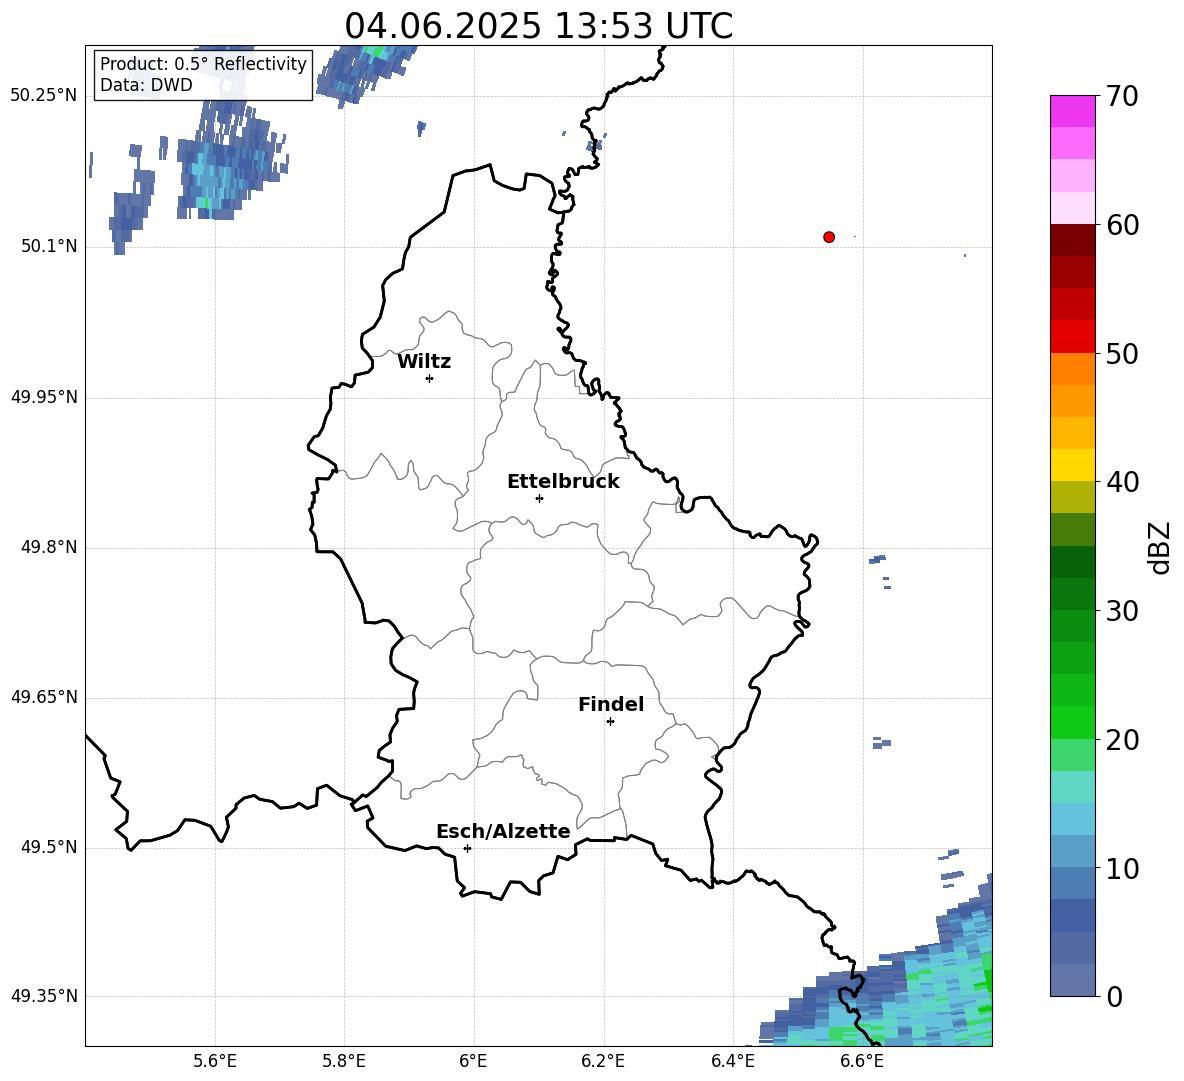The height and width of the screenshot is (1081, 1184).
Task: Click the Esch/Alzette station cross marker
Action: [x=467, y=848]
